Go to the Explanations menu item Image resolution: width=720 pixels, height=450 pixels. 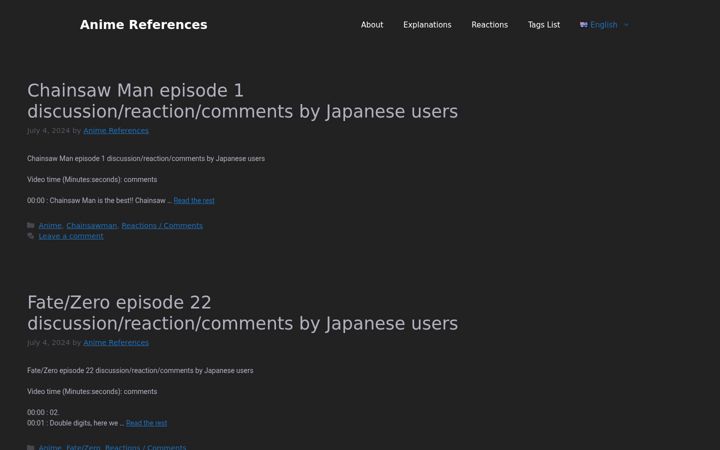[427, 25]
